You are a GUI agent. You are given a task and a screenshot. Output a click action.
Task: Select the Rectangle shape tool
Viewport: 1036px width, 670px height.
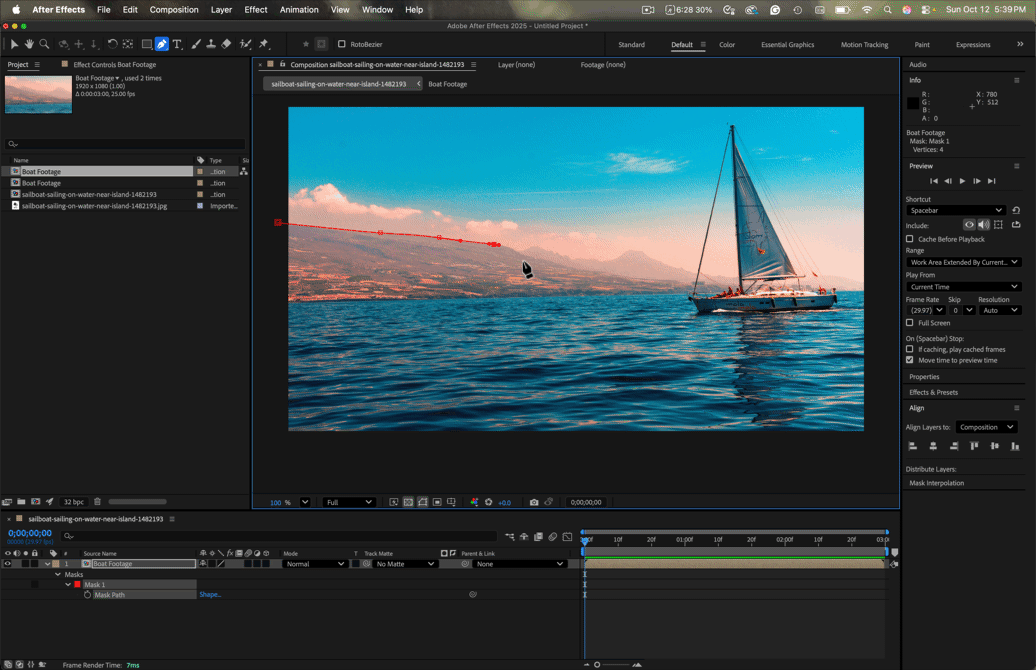pos(147,44)
